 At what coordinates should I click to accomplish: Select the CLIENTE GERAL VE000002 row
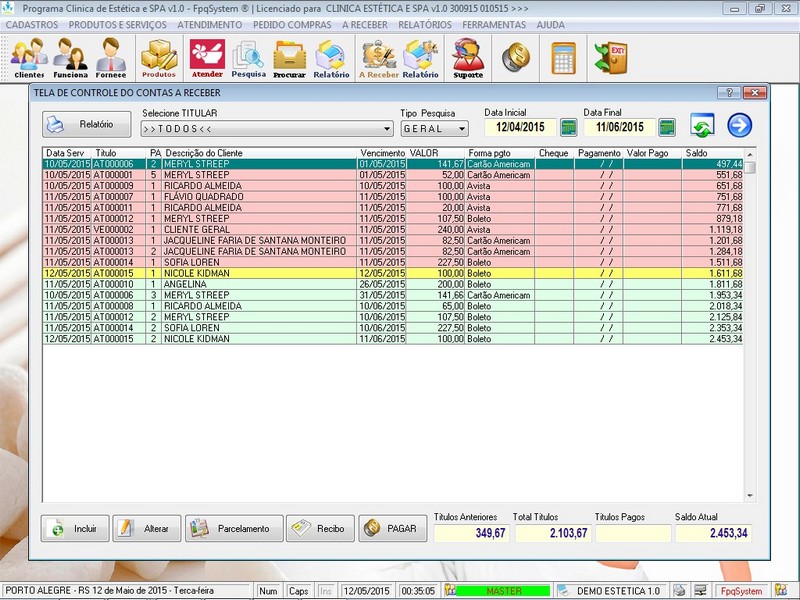click(393, 230)
